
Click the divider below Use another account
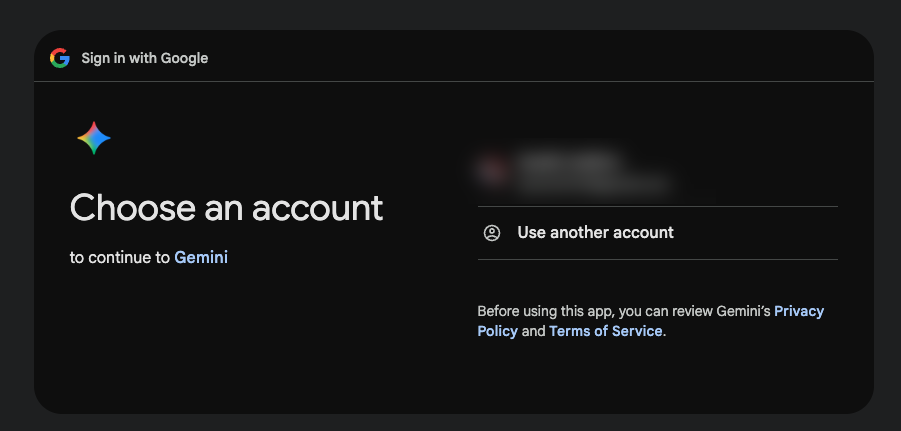point(657,259)
